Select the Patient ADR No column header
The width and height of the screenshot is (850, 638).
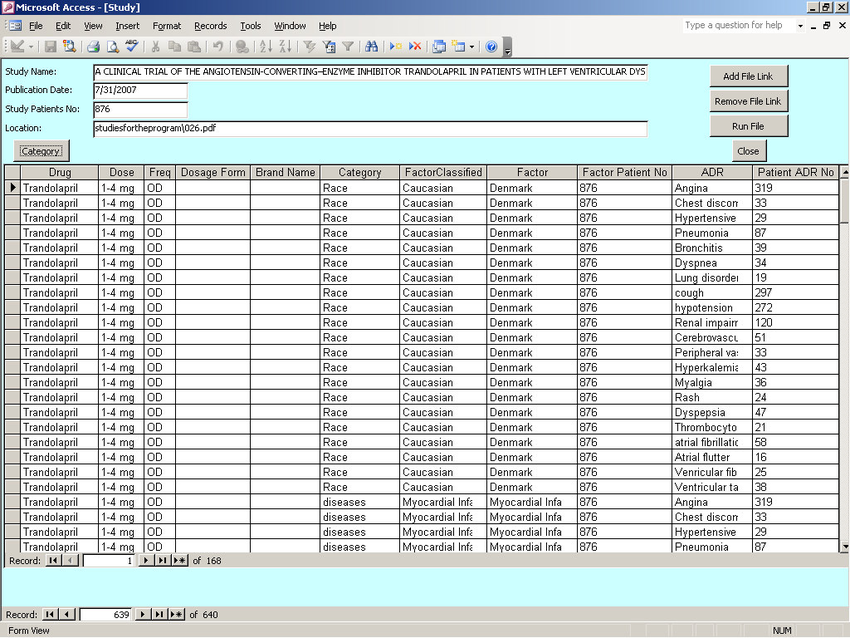[x=796, y=172]
